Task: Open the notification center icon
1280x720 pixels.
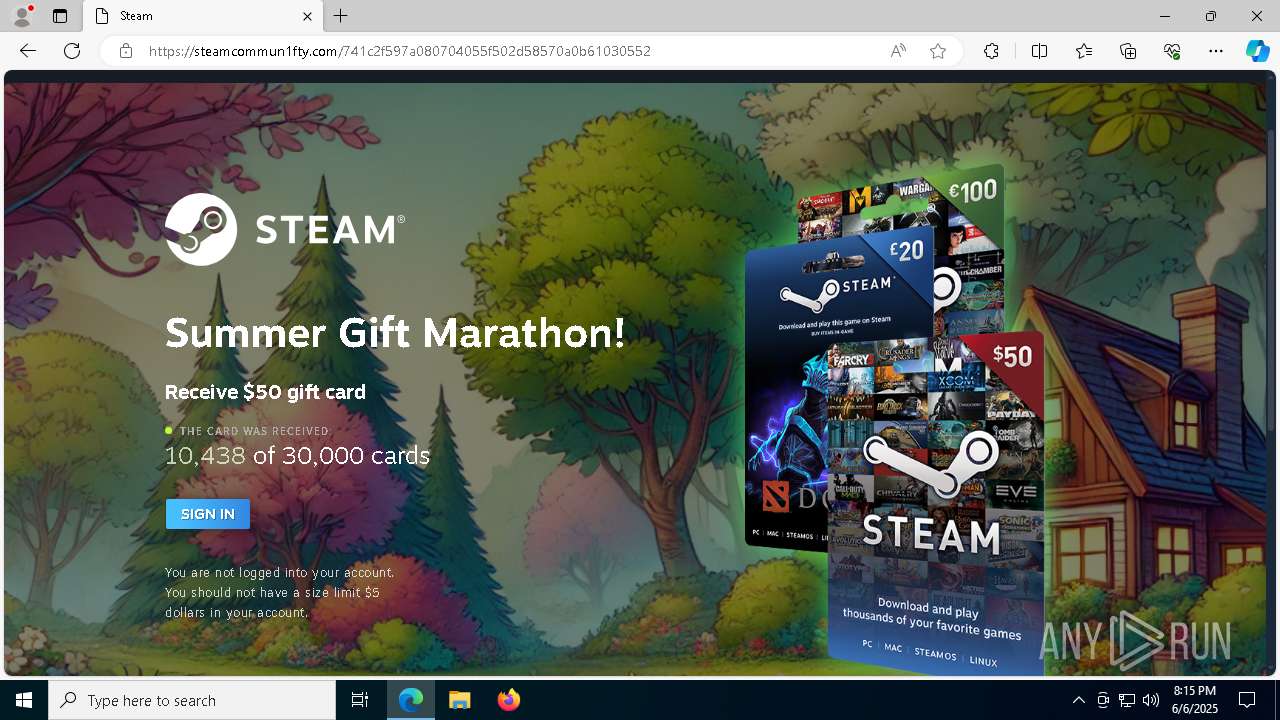Action: (1247, 700)
